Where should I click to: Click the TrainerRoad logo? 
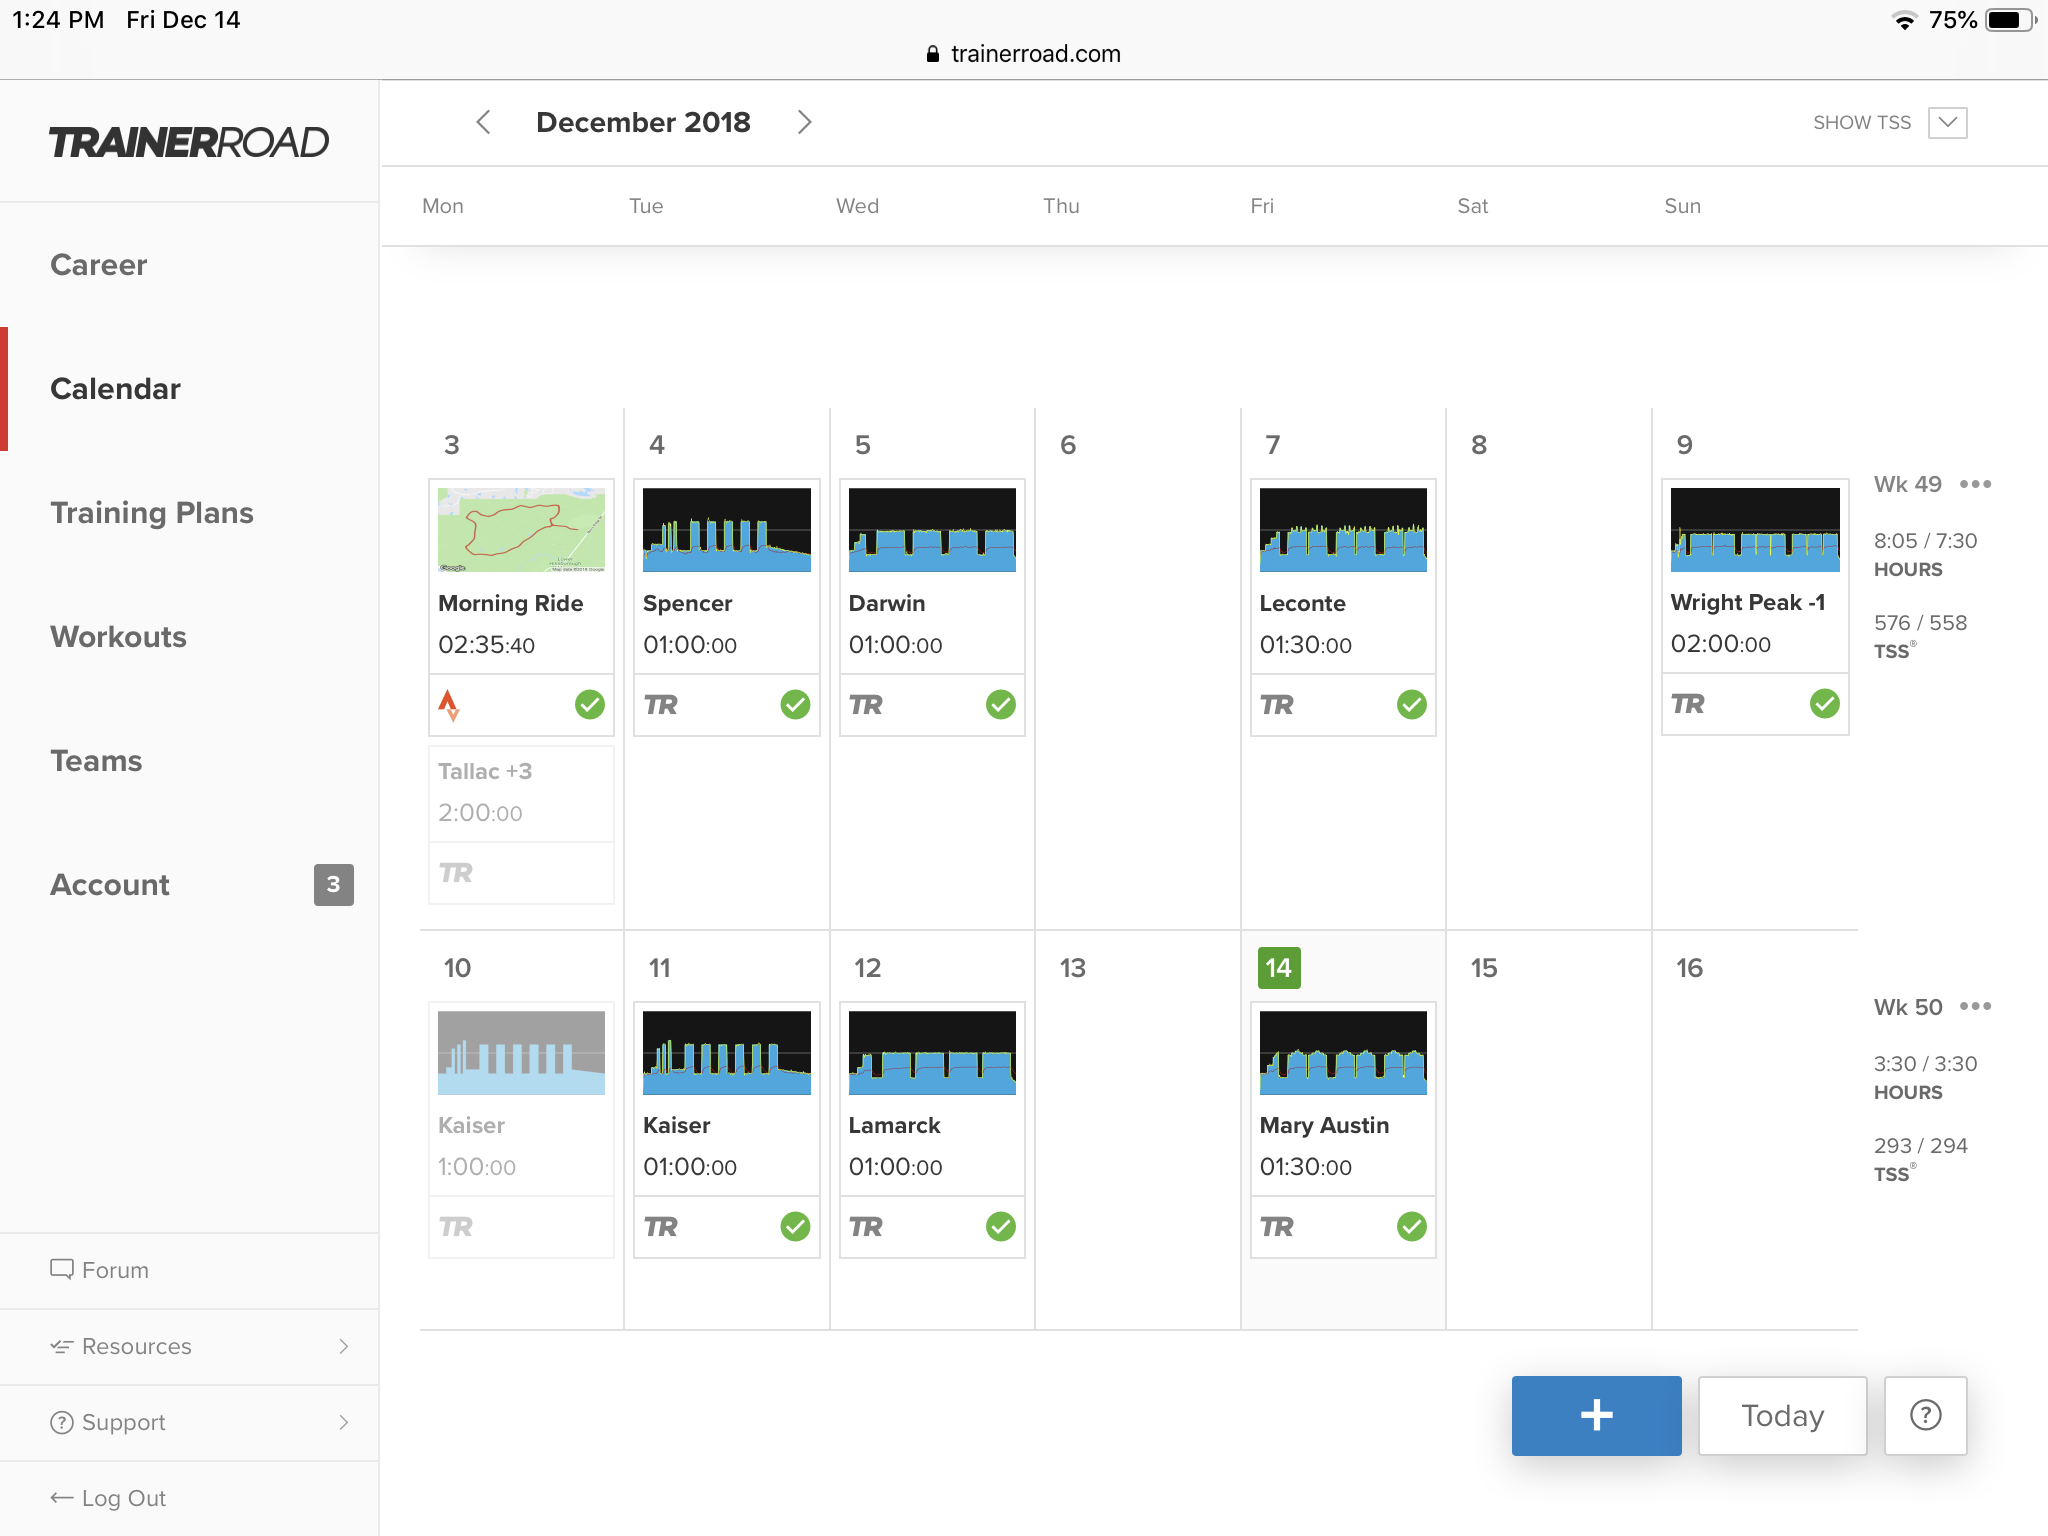189,142
